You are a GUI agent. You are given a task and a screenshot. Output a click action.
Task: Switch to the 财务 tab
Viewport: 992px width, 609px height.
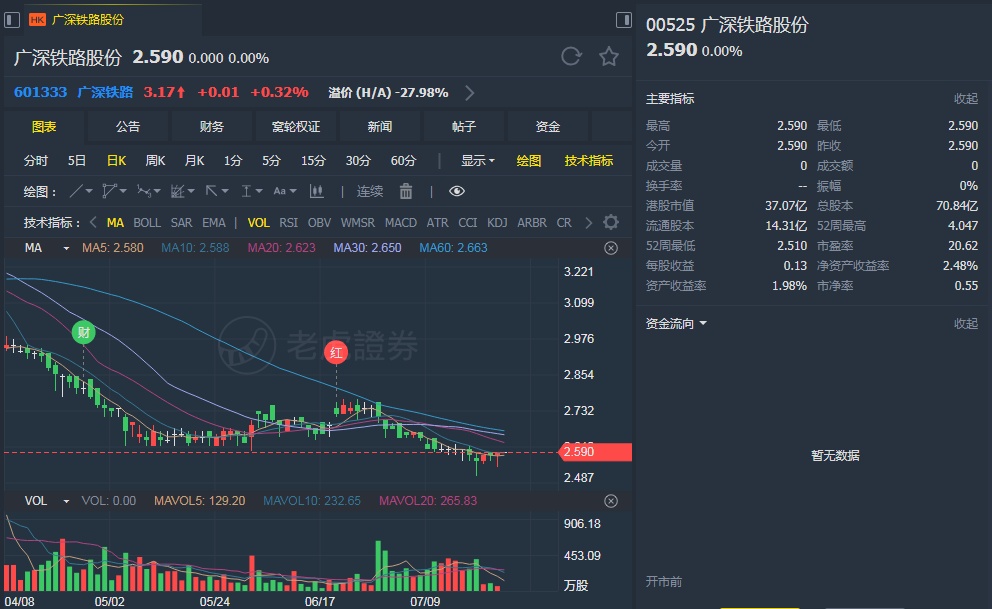(211, 127)
